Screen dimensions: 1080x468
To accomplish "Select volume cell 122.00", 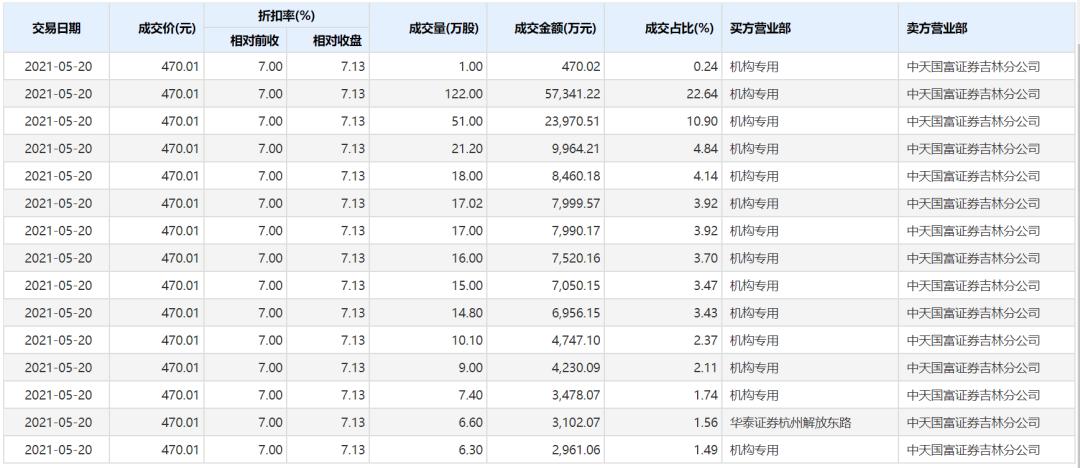I will click(464, 94).
